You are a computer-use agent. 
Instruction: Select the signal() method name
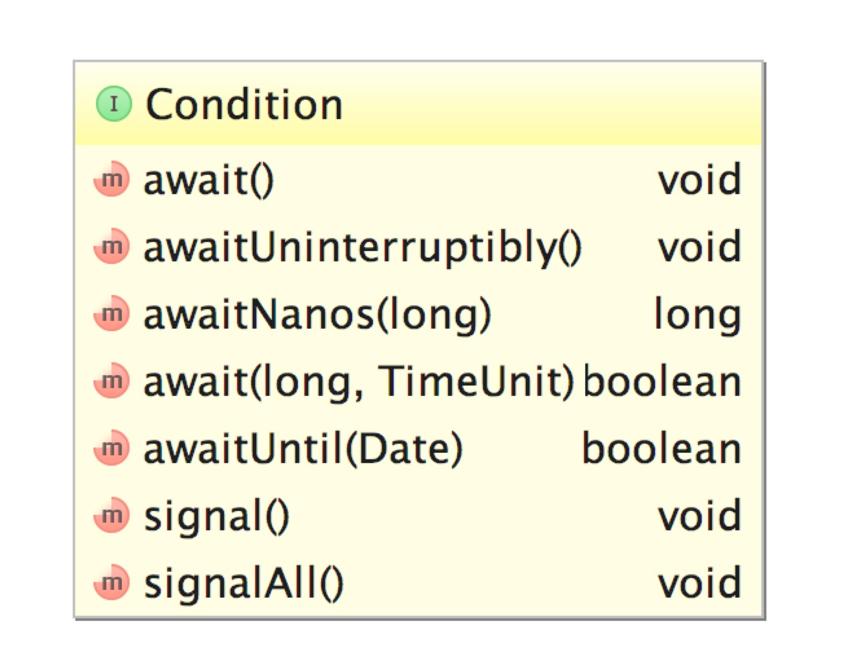point(217,516)
